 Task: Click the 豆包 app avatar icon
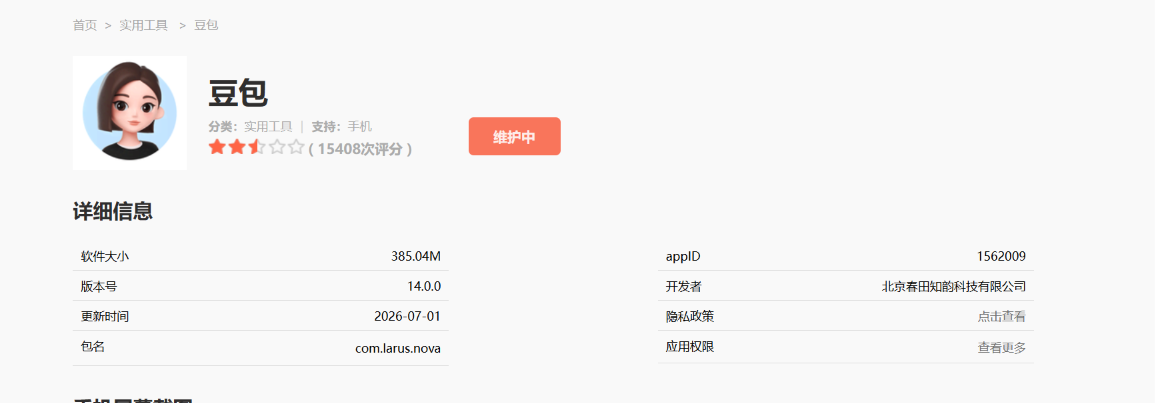click(x=130, y=113)
